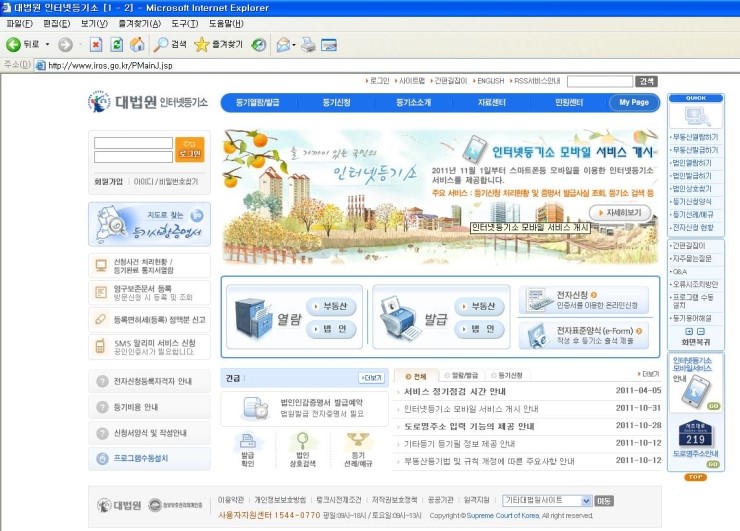The image size is (740, 531).
Task: Open 지도로 찾는 등기사항증명서 map banner
Action: (149, 225)
